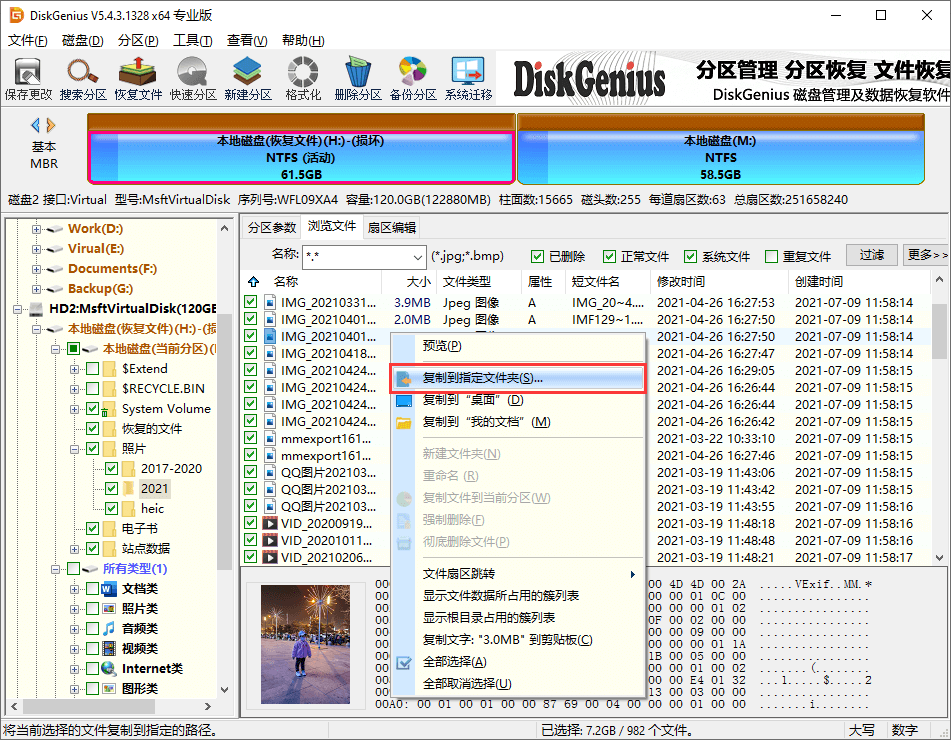Switch to the 扇区编辑 tab
This screenshot has height=740, width=951.
coord(392,227)
